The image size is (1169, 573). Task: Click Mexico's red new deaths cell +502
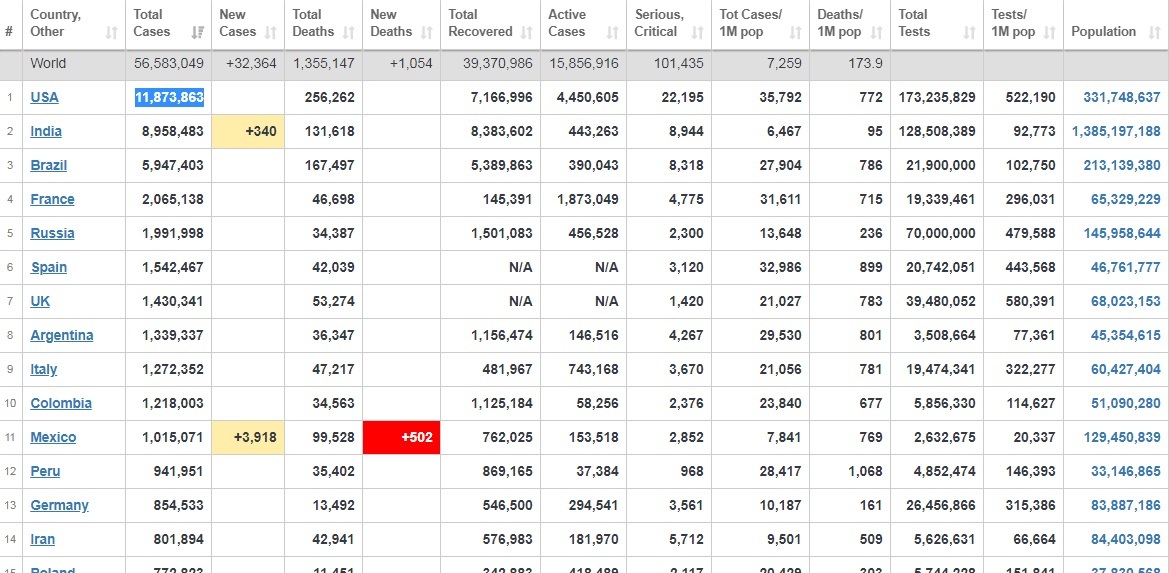coord(401,437)
